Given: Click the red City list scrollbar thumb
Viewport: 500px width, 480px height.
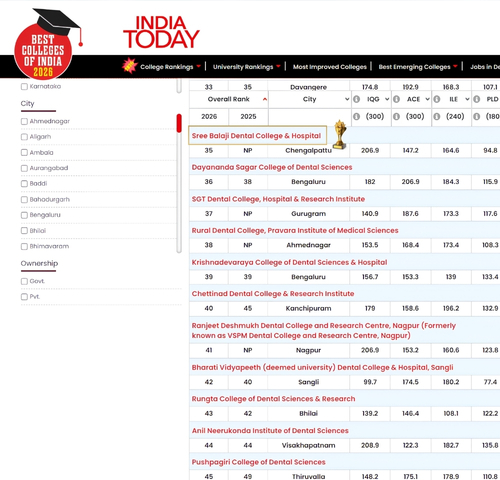Looking at the screenshot, I should pos(179,123).
